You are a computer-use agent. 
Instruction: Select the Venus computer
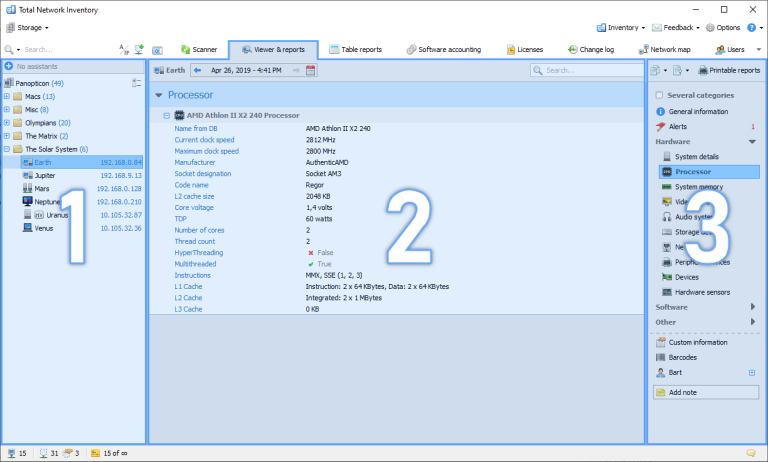click(82, 228)
